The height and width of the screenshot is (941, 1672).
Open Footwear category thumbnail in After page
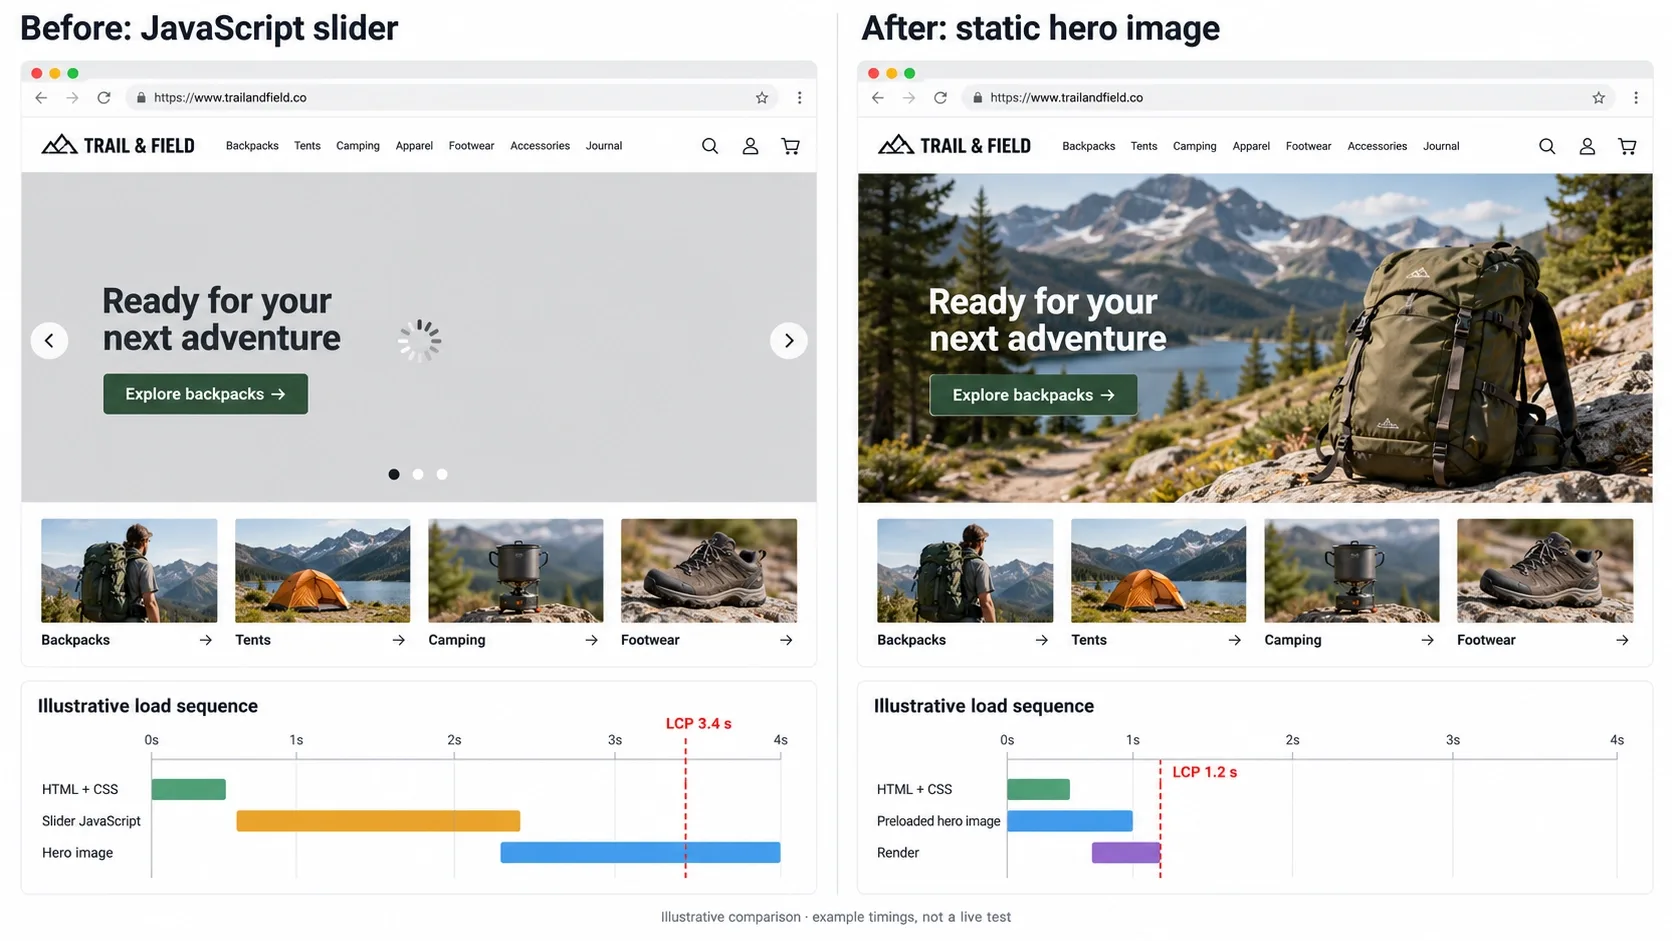pyautogui.click(x=1545, y=570)
